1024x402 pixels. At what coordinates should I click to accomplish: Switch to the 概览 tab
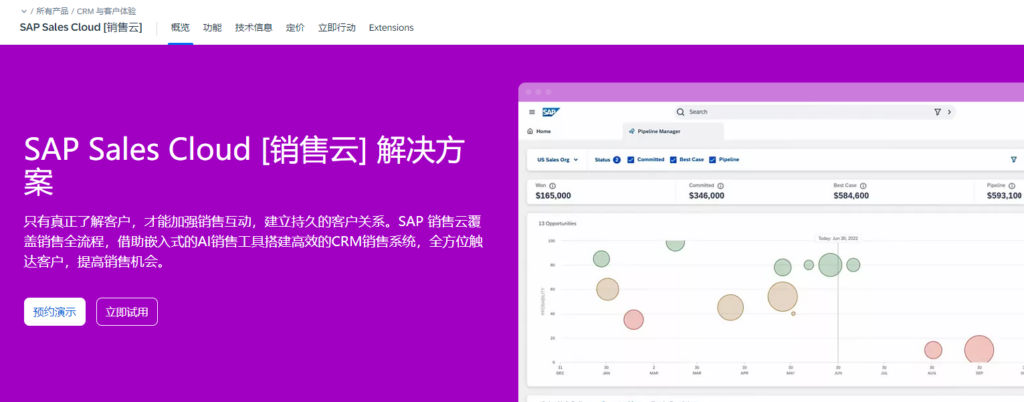pyautogui.click(x=180, y=27)
